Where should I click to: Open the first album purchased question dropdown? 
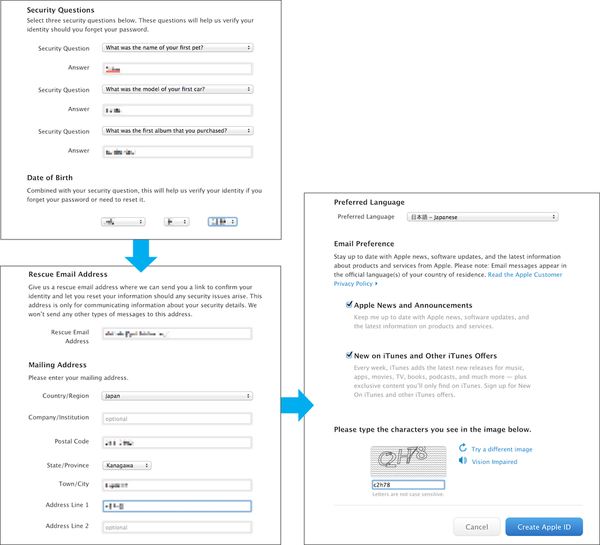(178, 131)
